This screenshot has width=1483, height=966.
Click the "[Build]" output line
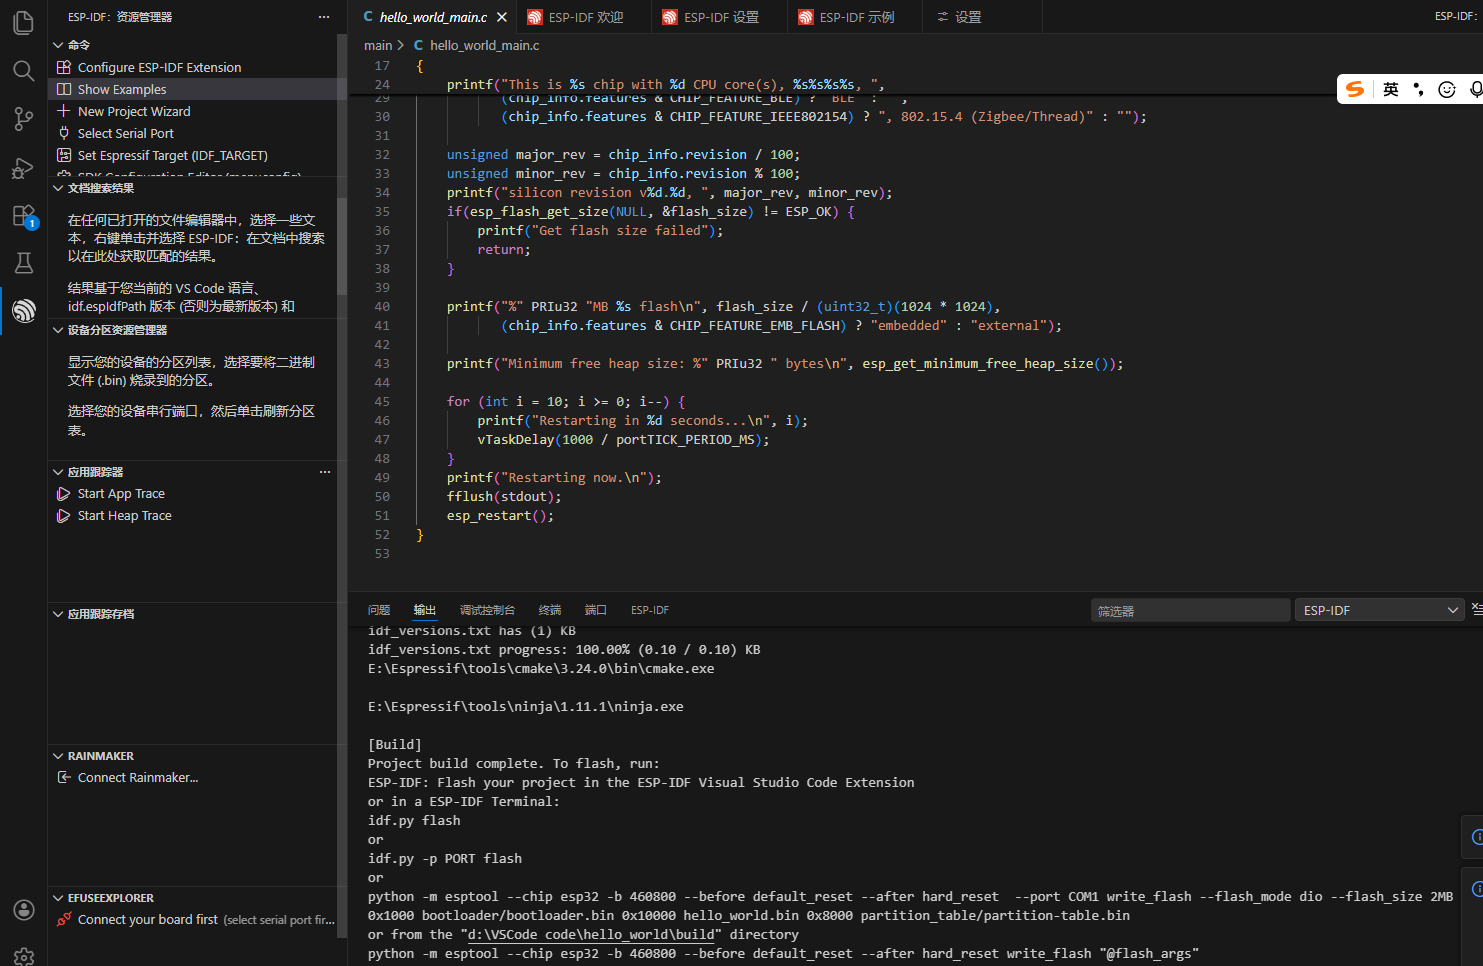tap(395, 744)
